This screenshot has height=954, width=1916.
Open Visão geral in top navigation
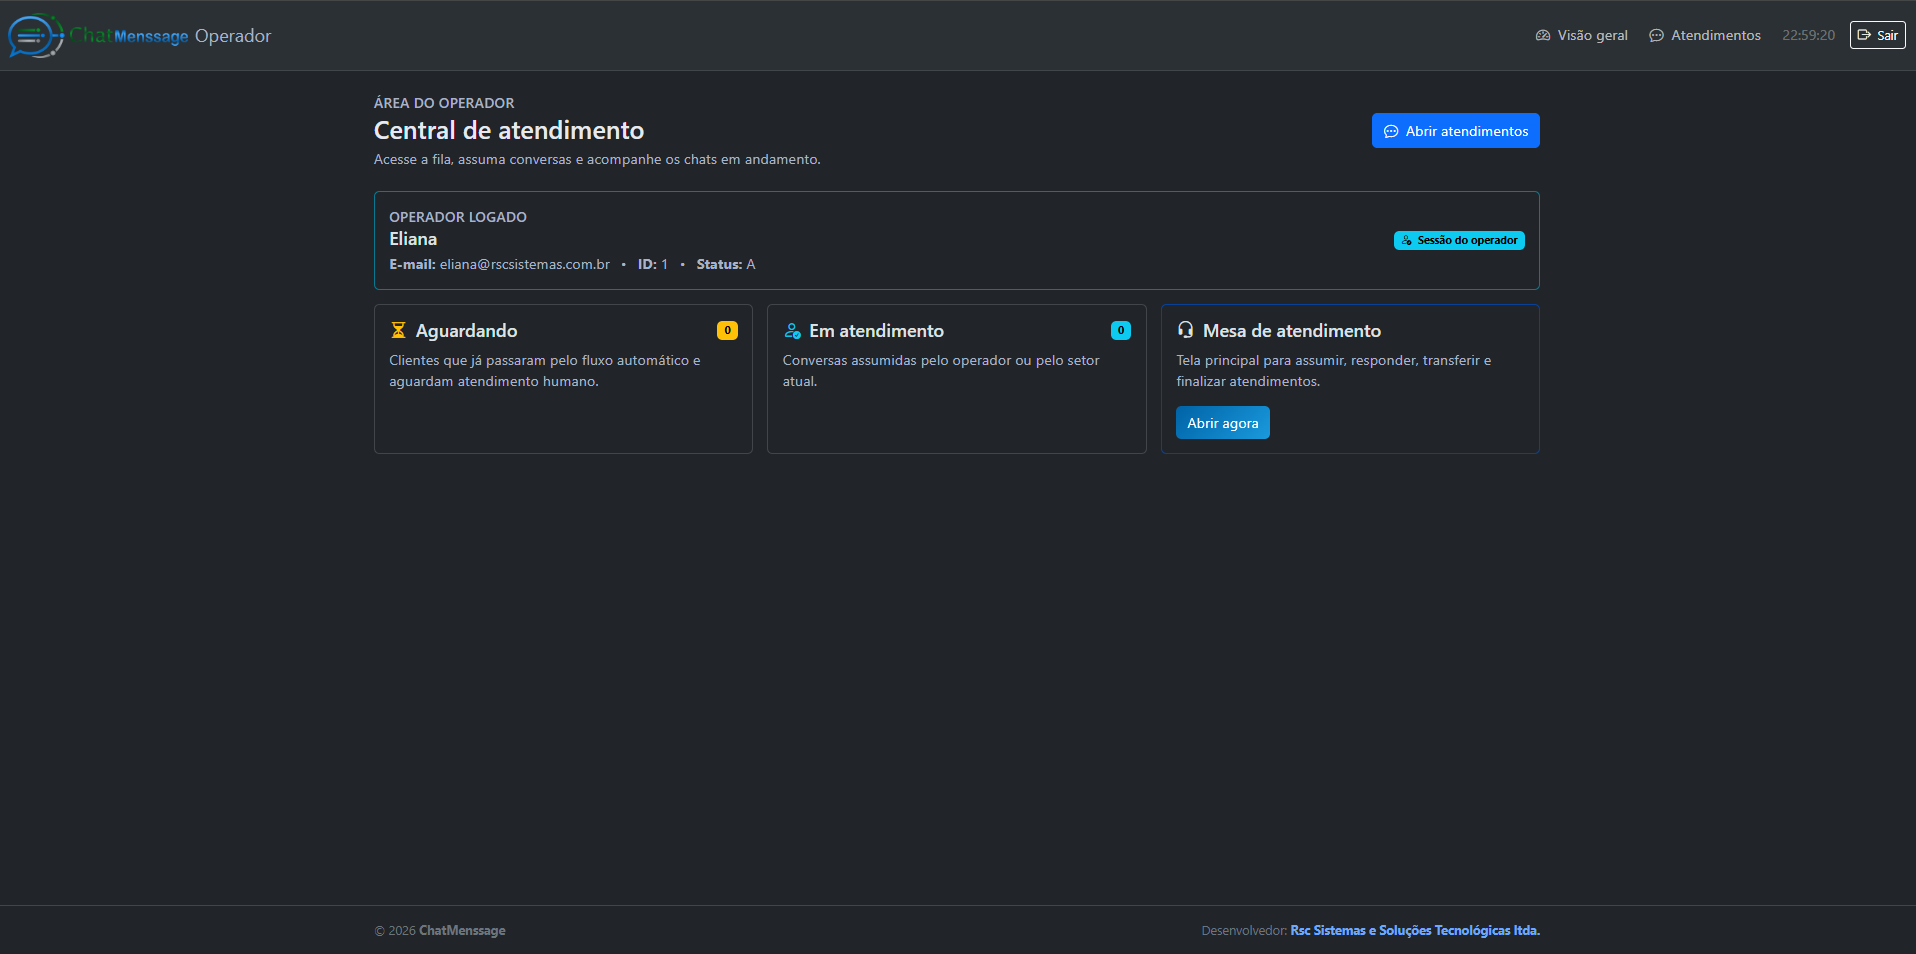coord(1581,35)
